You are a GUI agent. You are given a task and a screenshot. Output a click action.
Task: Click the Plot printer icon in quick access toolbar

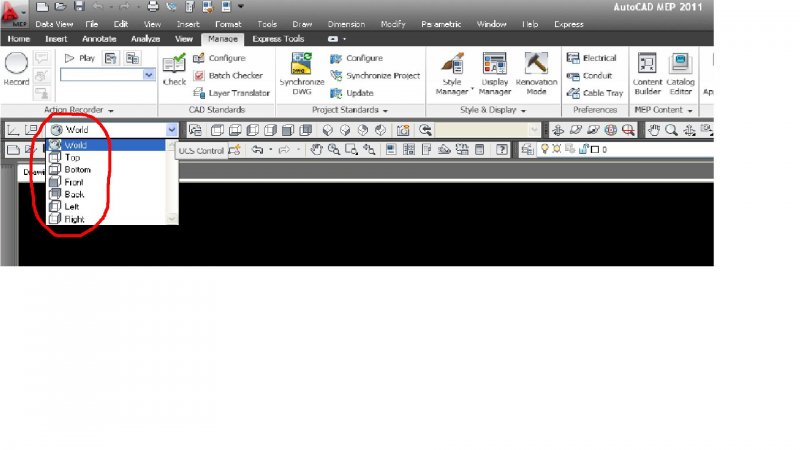[153, 7]
